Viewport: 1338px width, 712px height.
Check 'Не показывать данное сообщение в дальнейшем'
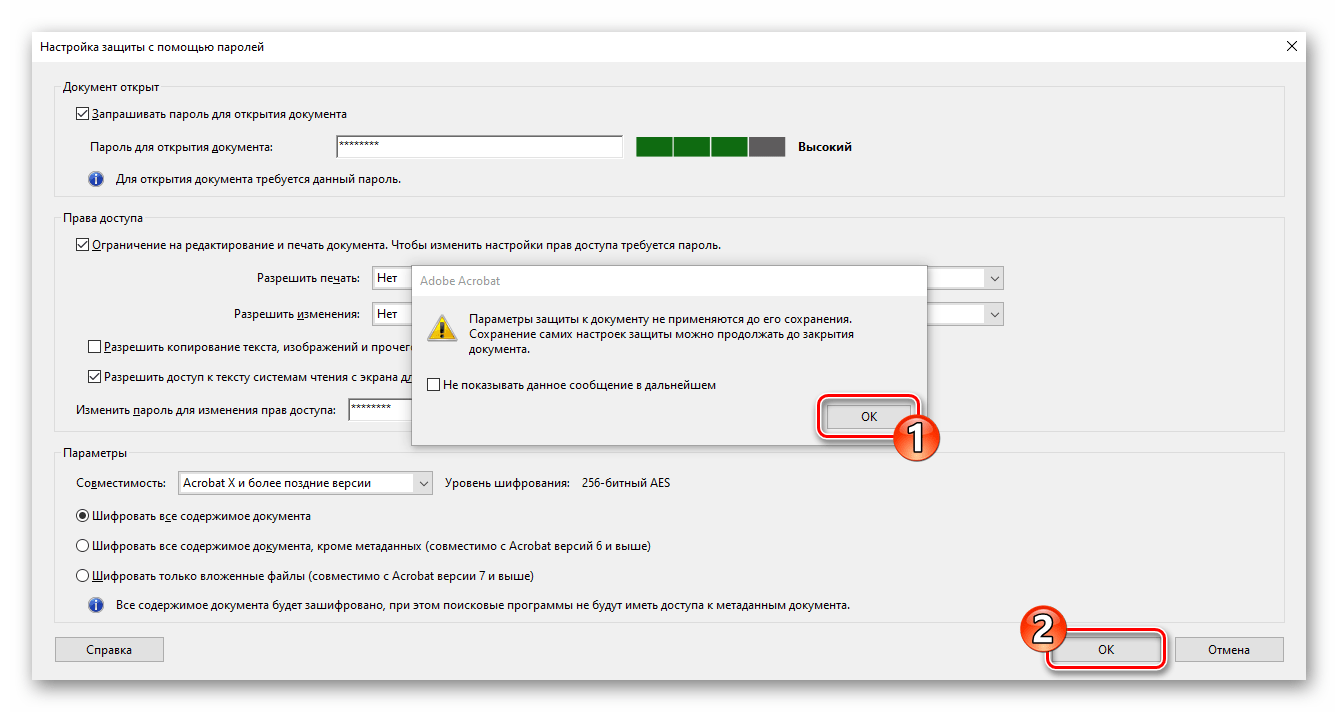tap(433, 384)
